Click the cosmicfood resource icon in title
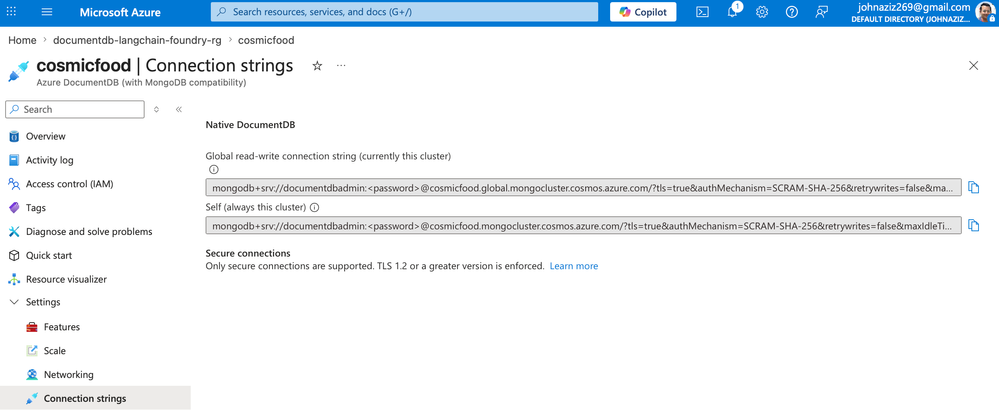This screenshot has width=999, height=414. [18, 71]
